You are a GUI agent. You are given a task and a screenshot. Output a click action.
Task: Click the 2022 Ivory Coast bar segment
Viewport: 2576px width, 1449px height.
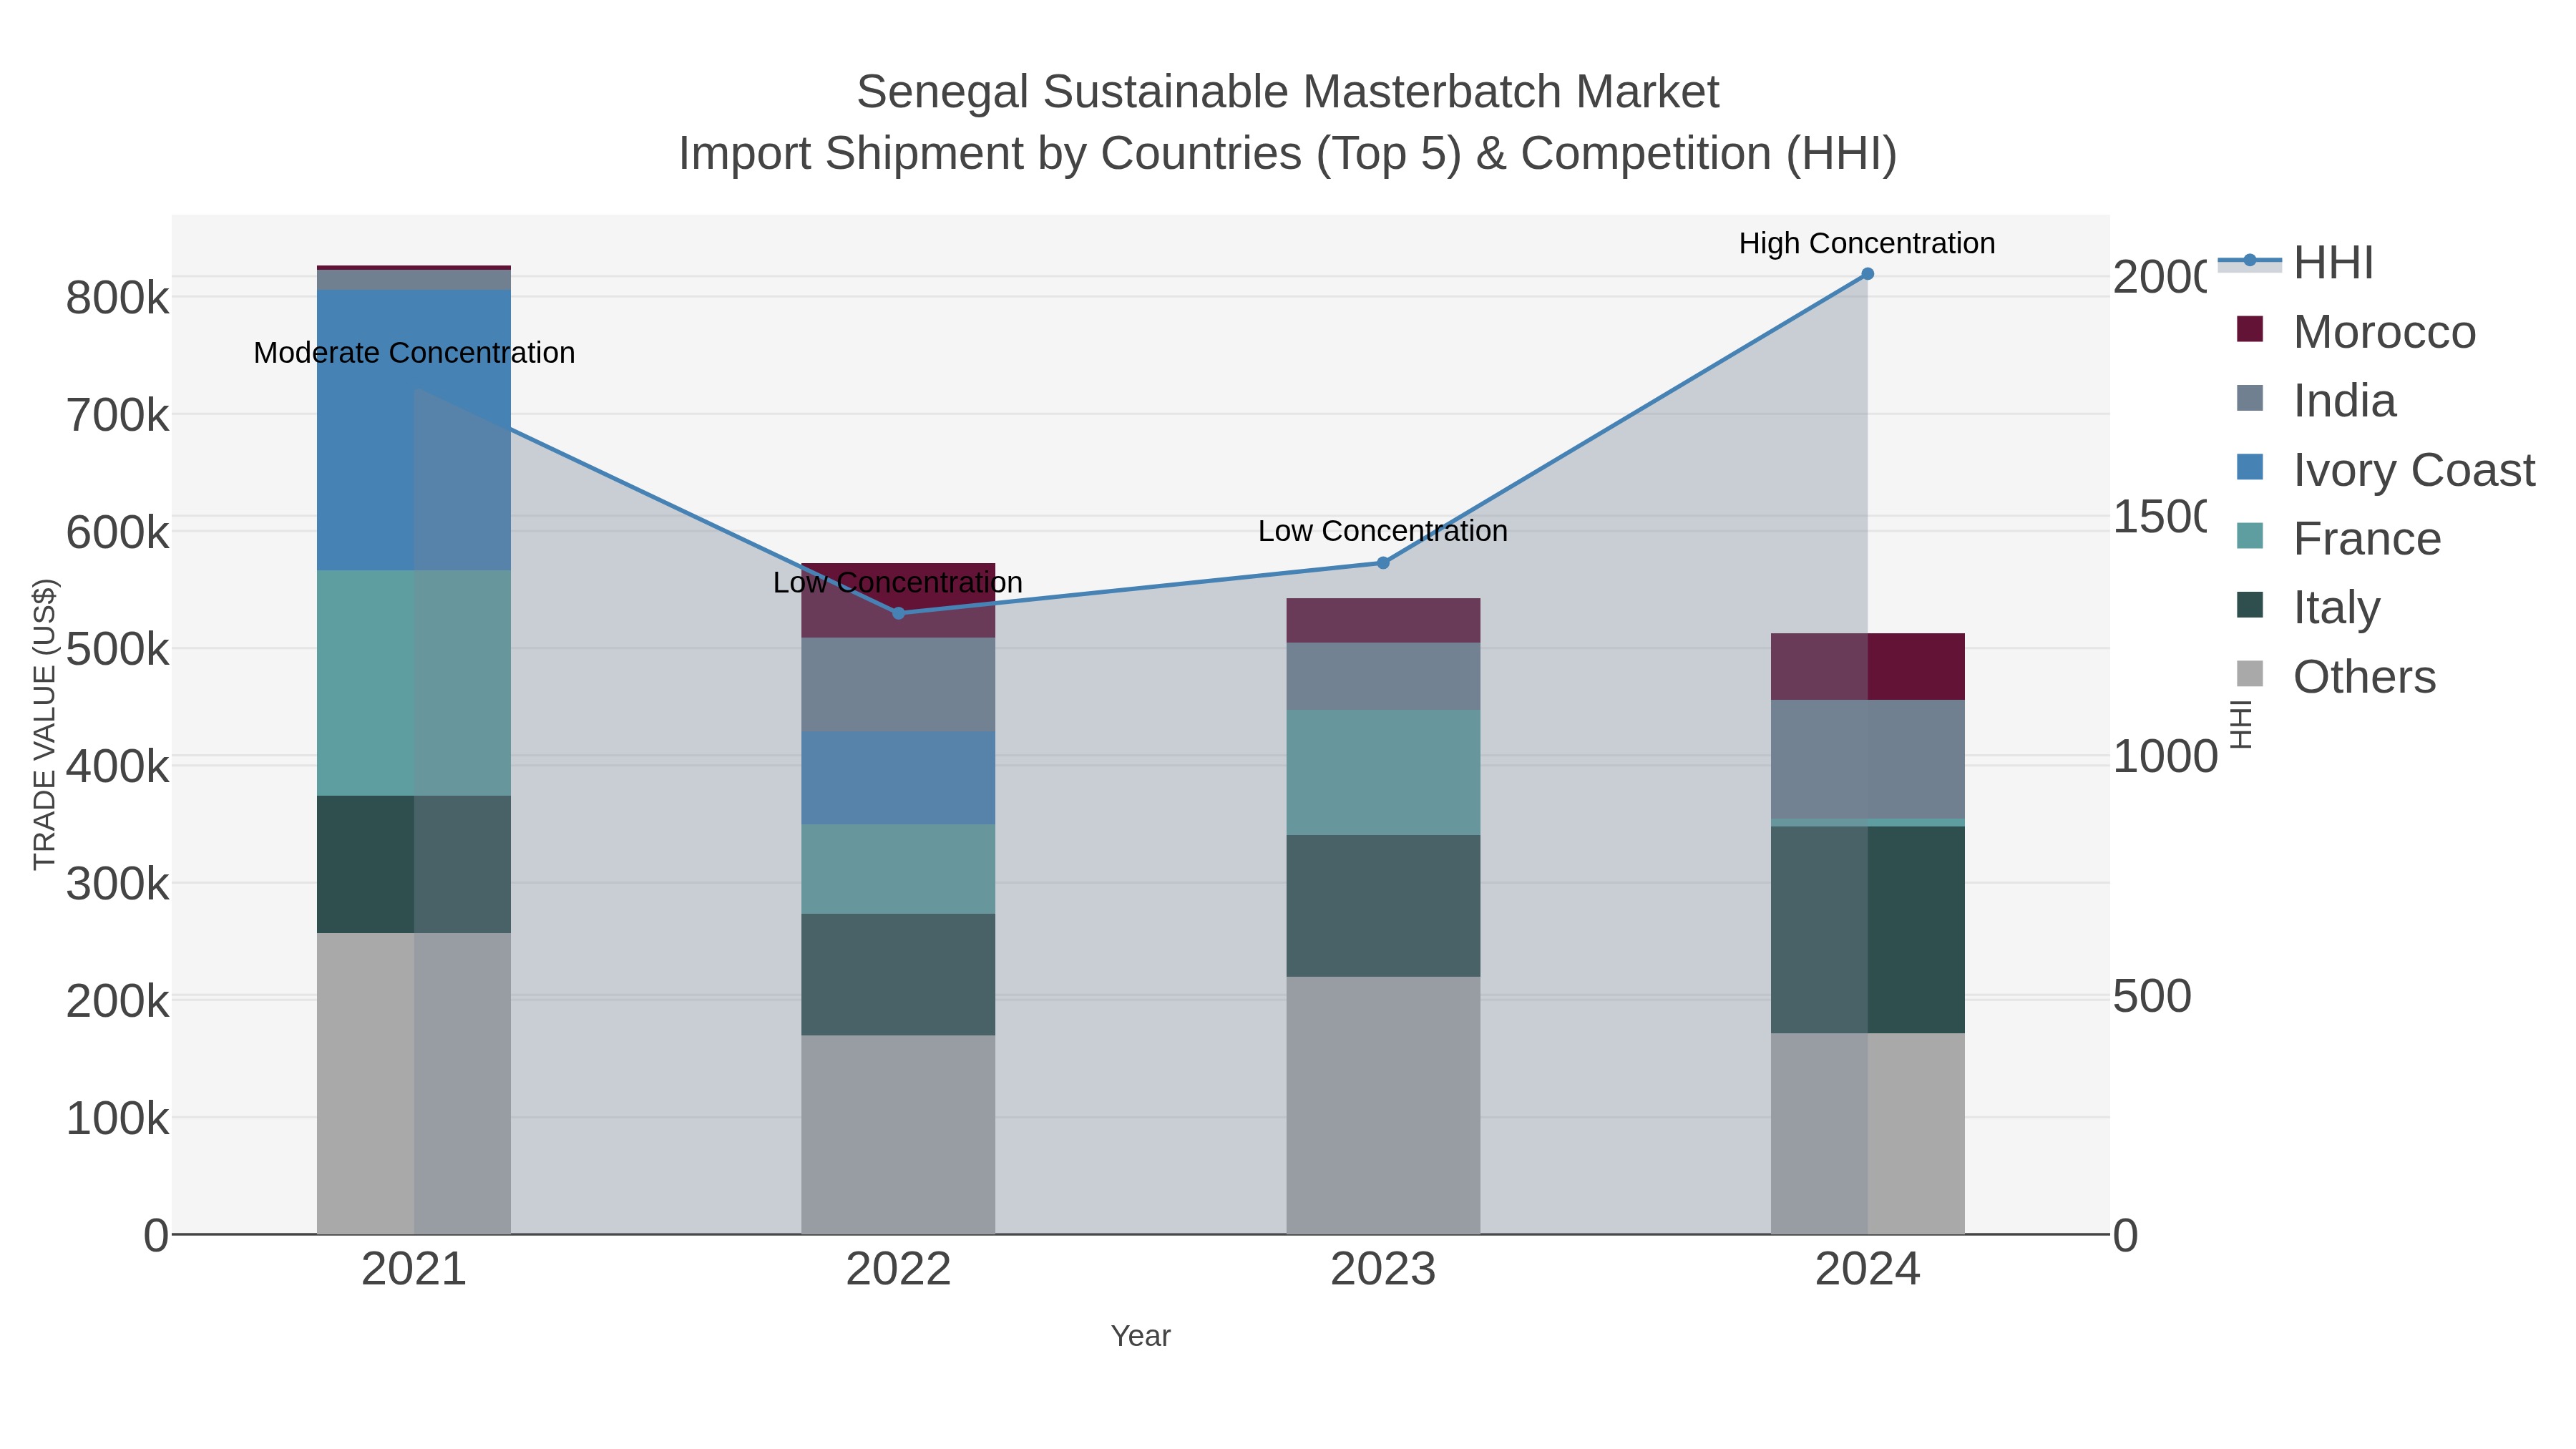(898, 778)
